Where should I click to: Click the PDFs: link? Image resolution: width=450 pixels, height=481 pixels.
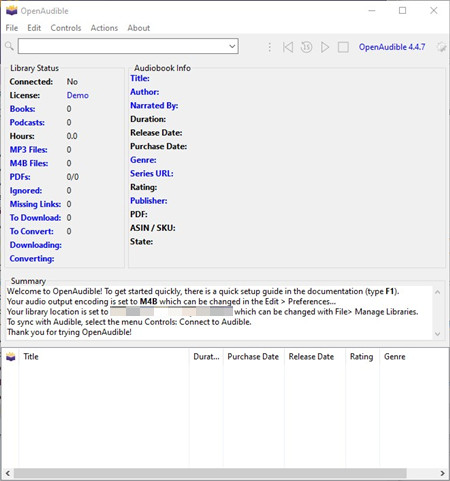(20, 177)
